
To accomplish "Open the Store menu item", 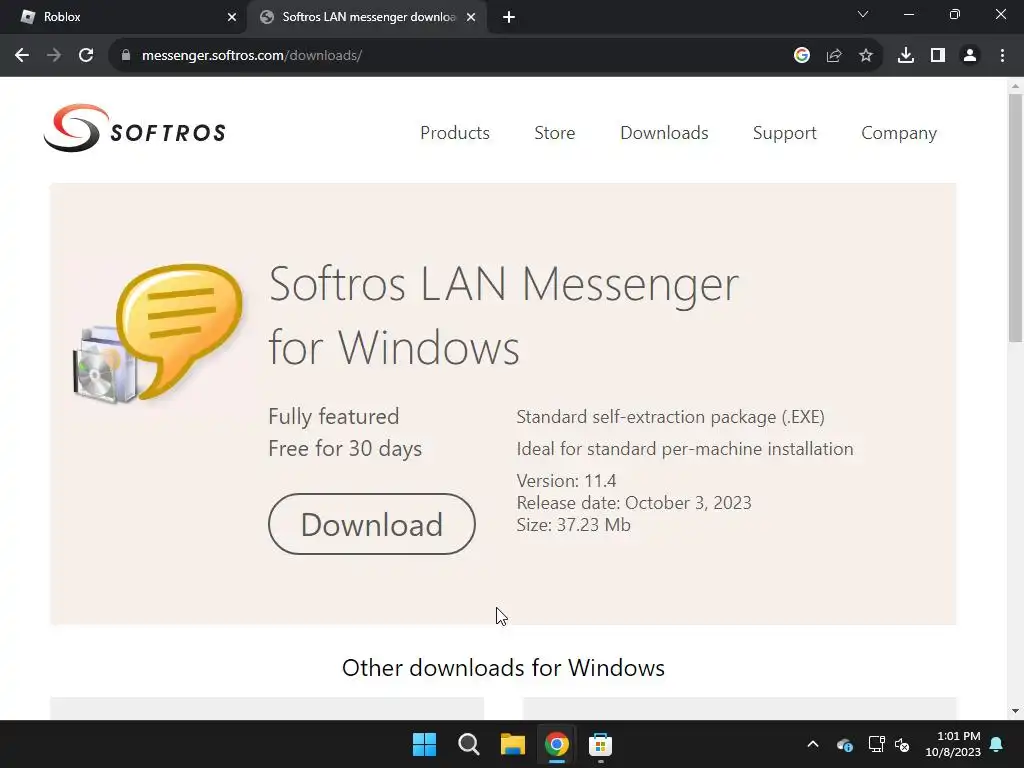I will [x=554, y=133].
